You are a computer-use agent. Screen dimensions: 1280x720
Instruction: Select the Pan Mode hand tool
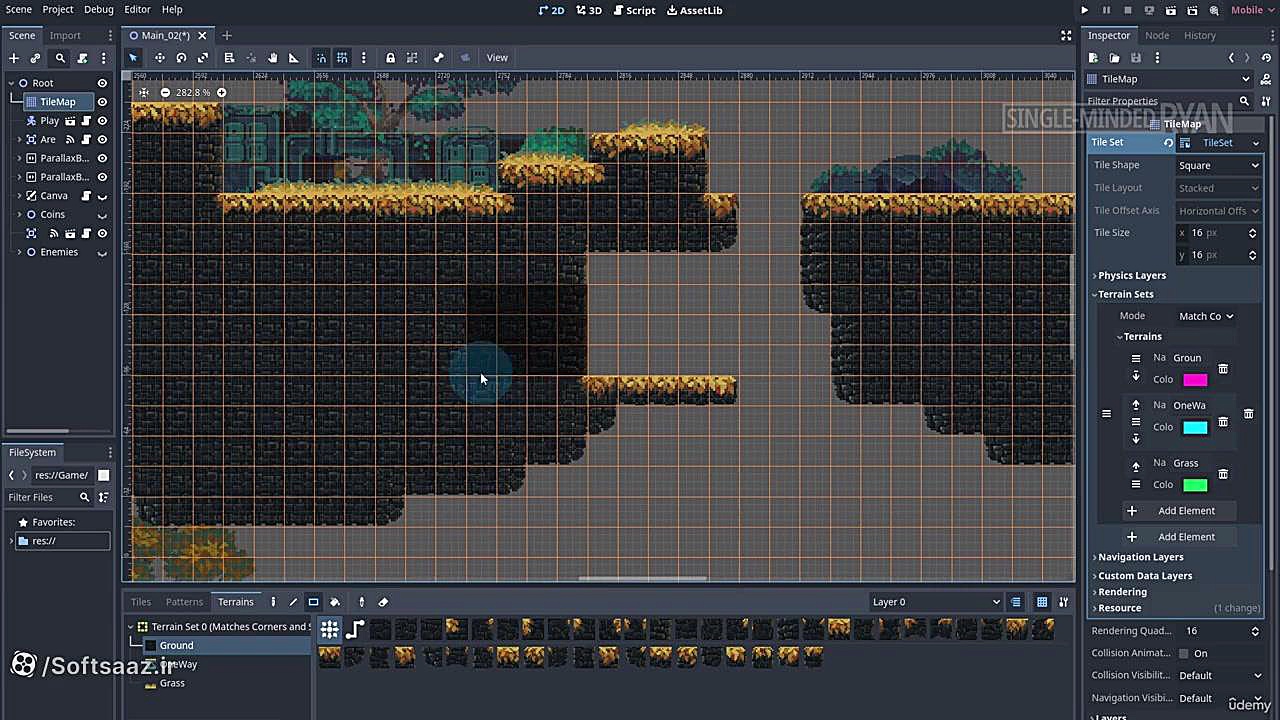[x=272, y=58]
